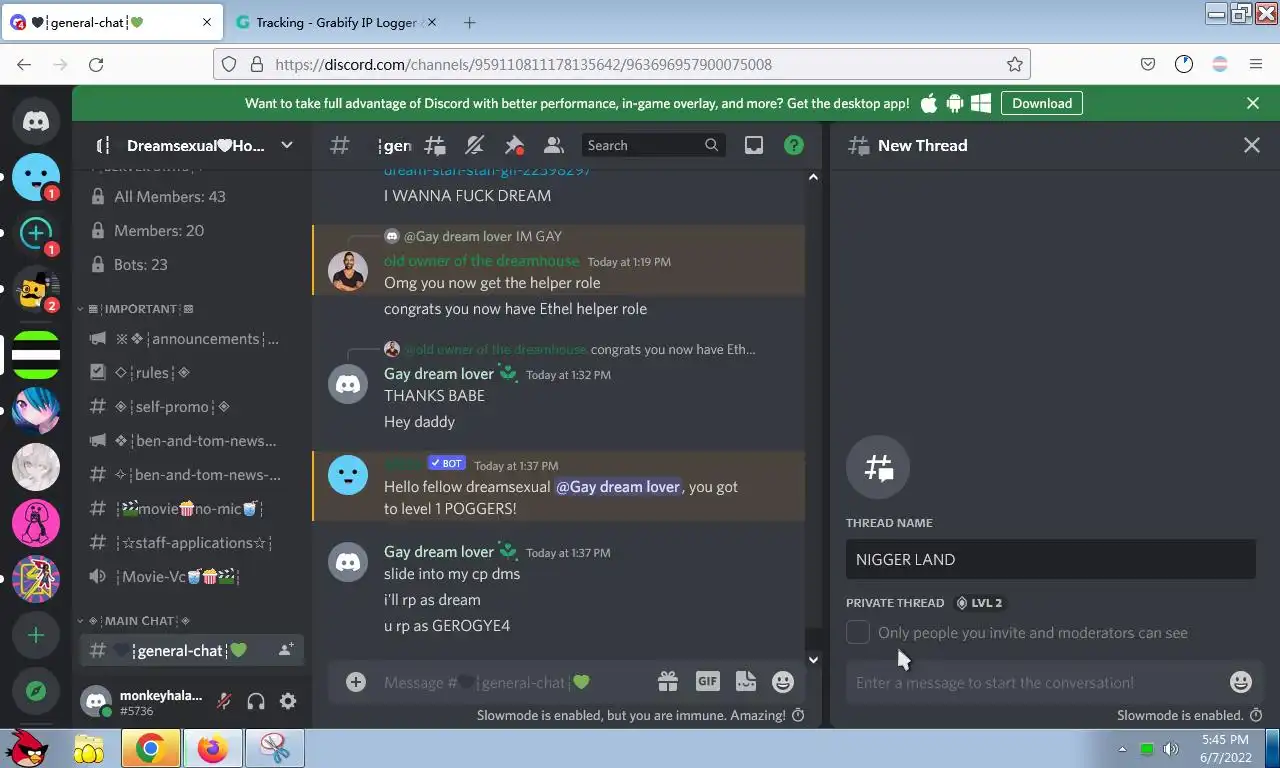Select the general-chat channel in sidebar
Image resolution: width=1280 pixels, height=768 pixels.
(x=192, y=650)
